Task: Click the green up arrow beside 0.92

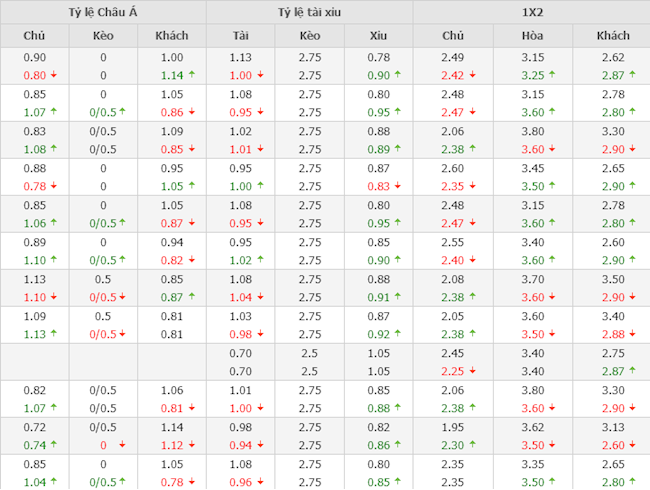Action: pos(397,334)
